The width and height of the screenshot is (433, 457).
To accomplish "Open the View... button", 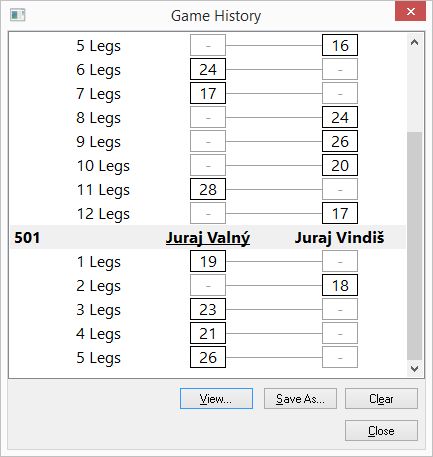I will click(216, 399).
